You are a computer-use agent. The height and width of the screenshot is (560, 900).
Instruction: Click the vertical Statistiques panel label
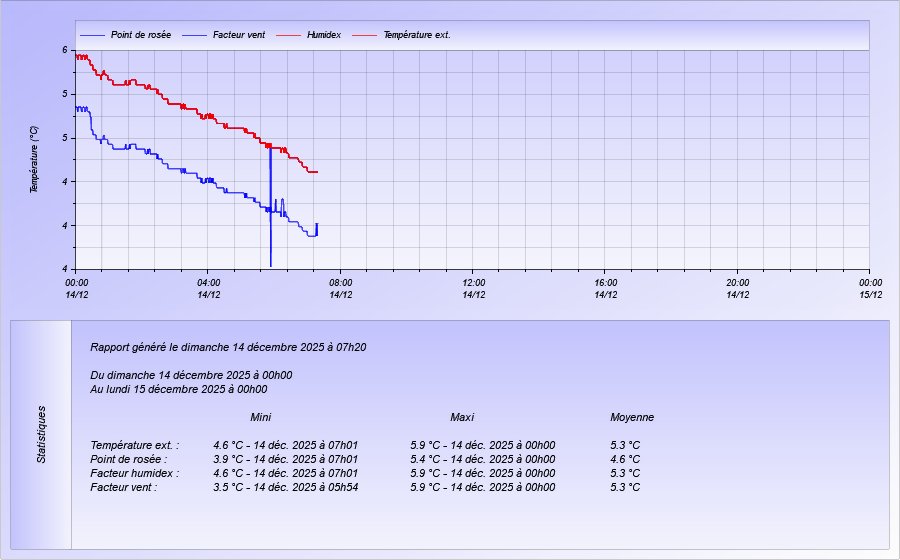coord(42,434)
